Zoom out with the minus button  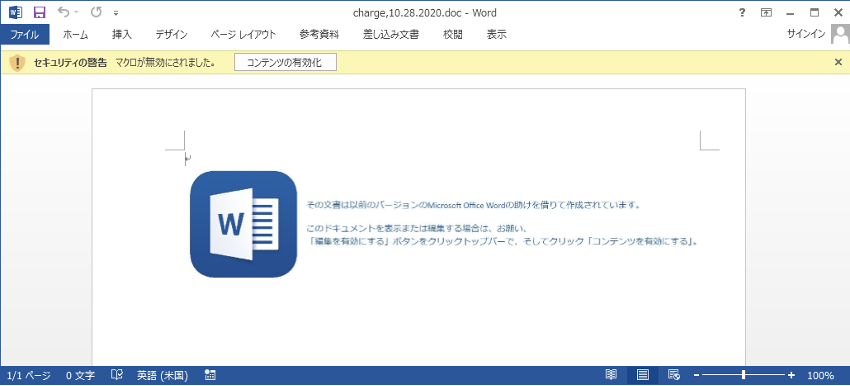pos(697,375)
